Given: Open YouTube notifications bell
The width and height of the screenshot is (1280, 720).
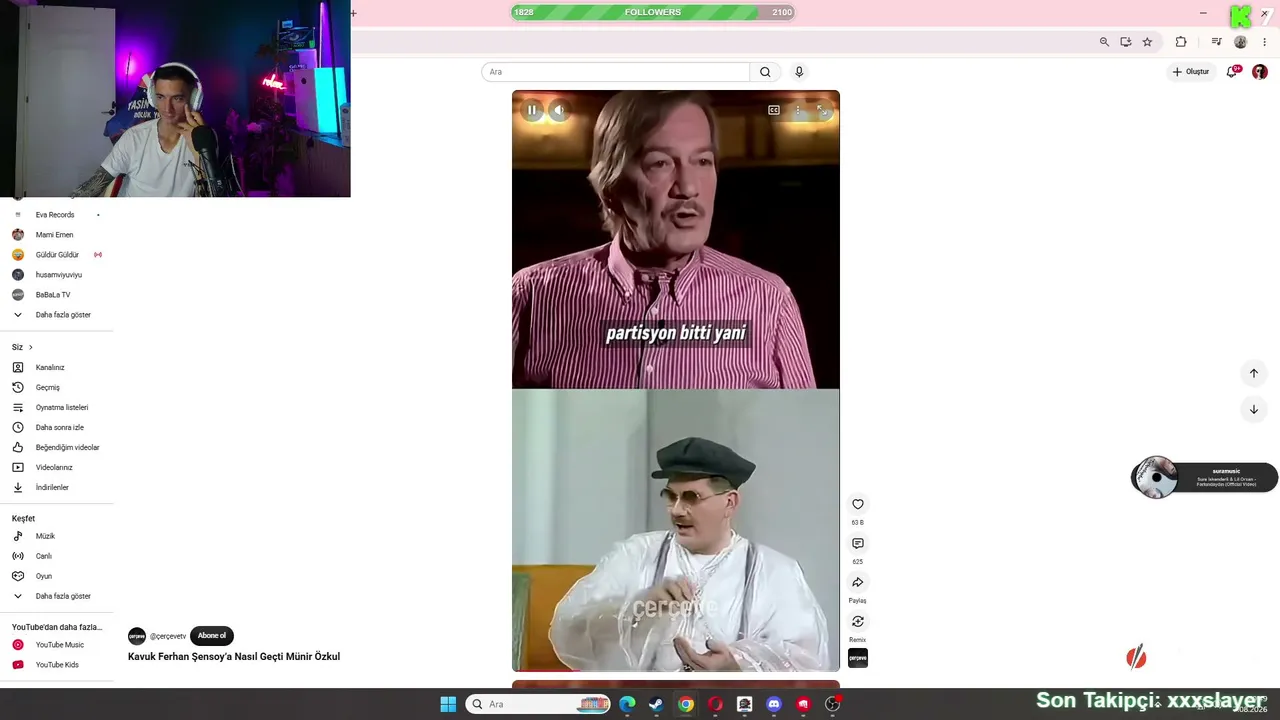Looking at the screenshot, I should tap(1232, 72).
